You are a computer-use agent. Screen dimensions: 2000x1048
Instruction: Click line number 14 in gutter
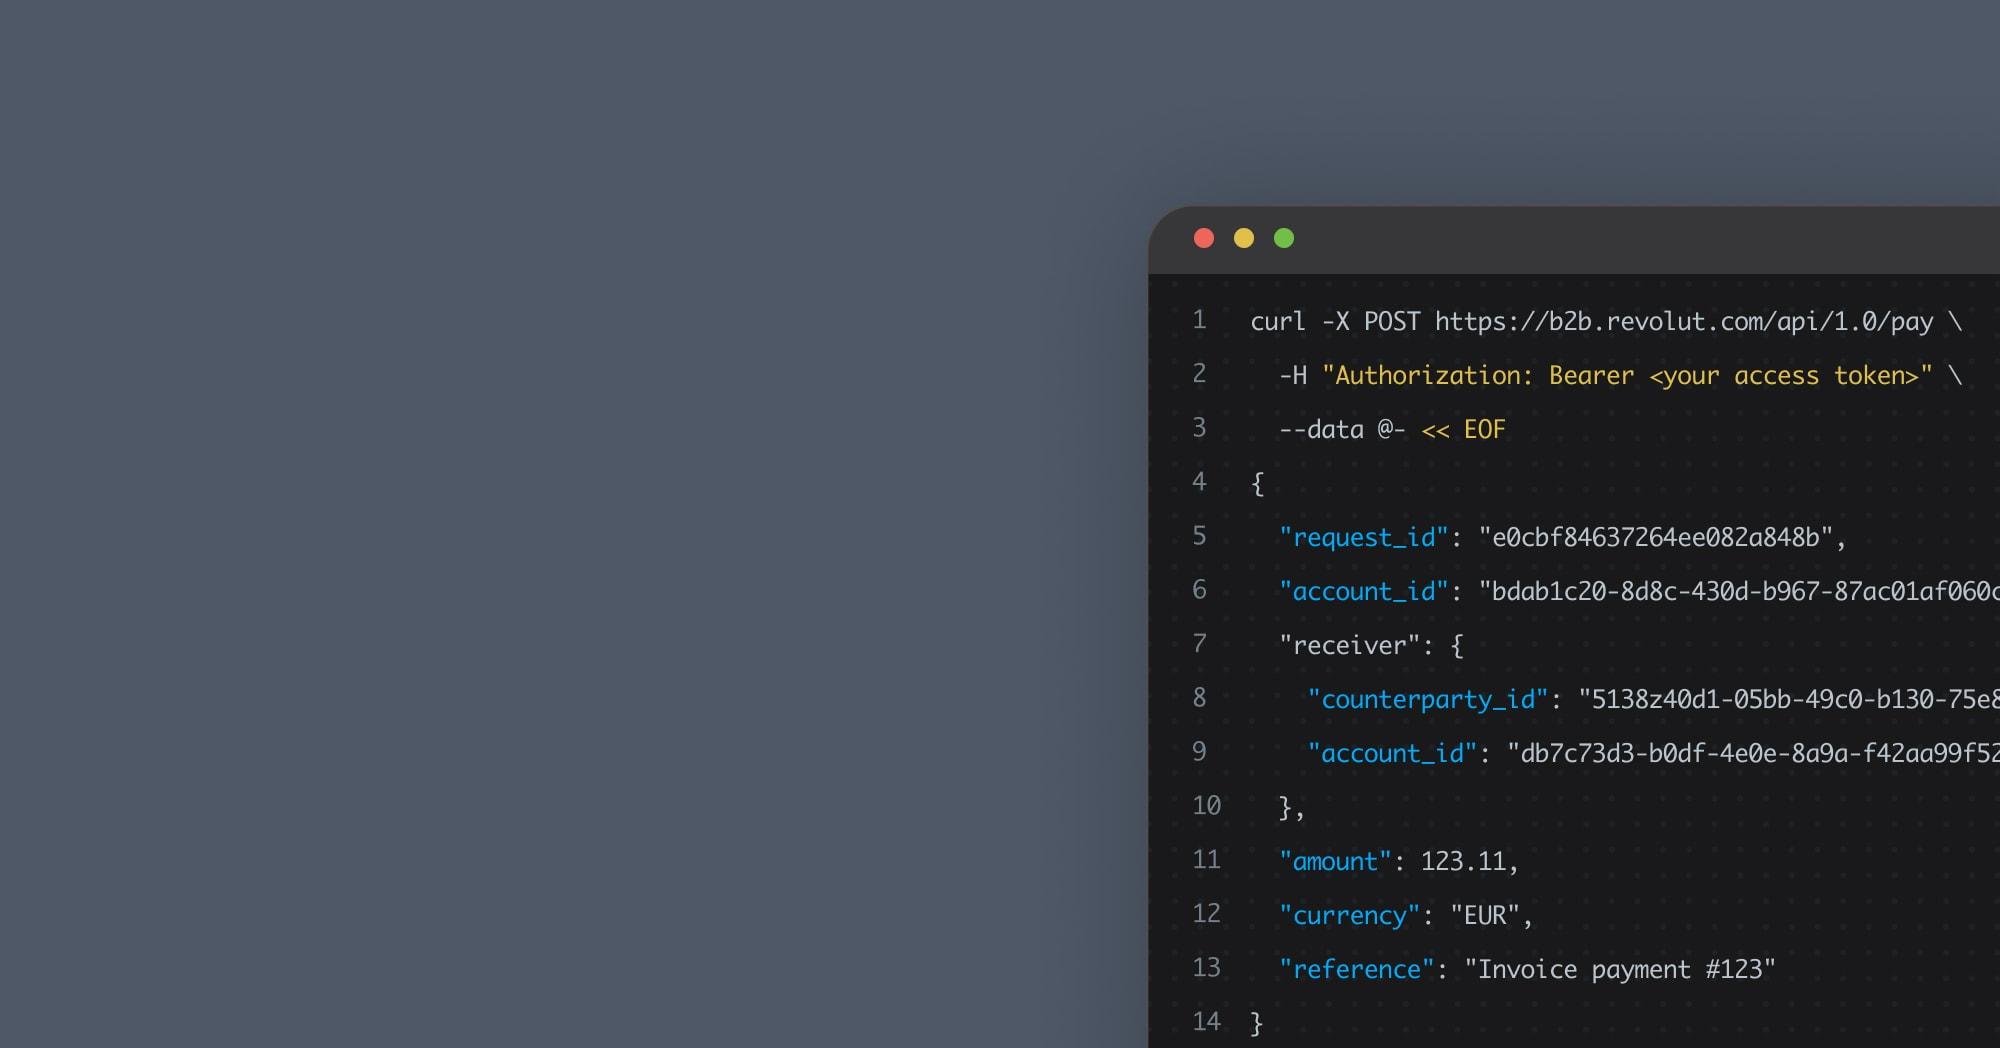pos(1206,1022)
